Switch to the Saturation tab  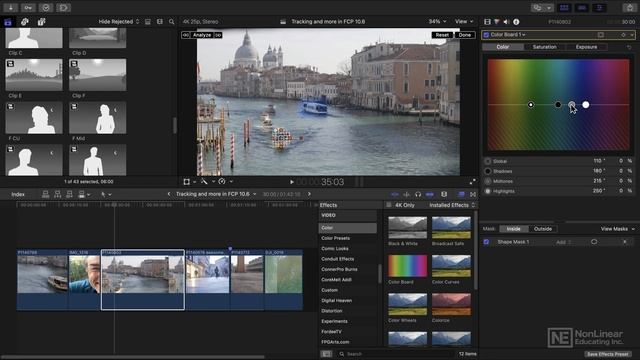click(x=544, y=47)
